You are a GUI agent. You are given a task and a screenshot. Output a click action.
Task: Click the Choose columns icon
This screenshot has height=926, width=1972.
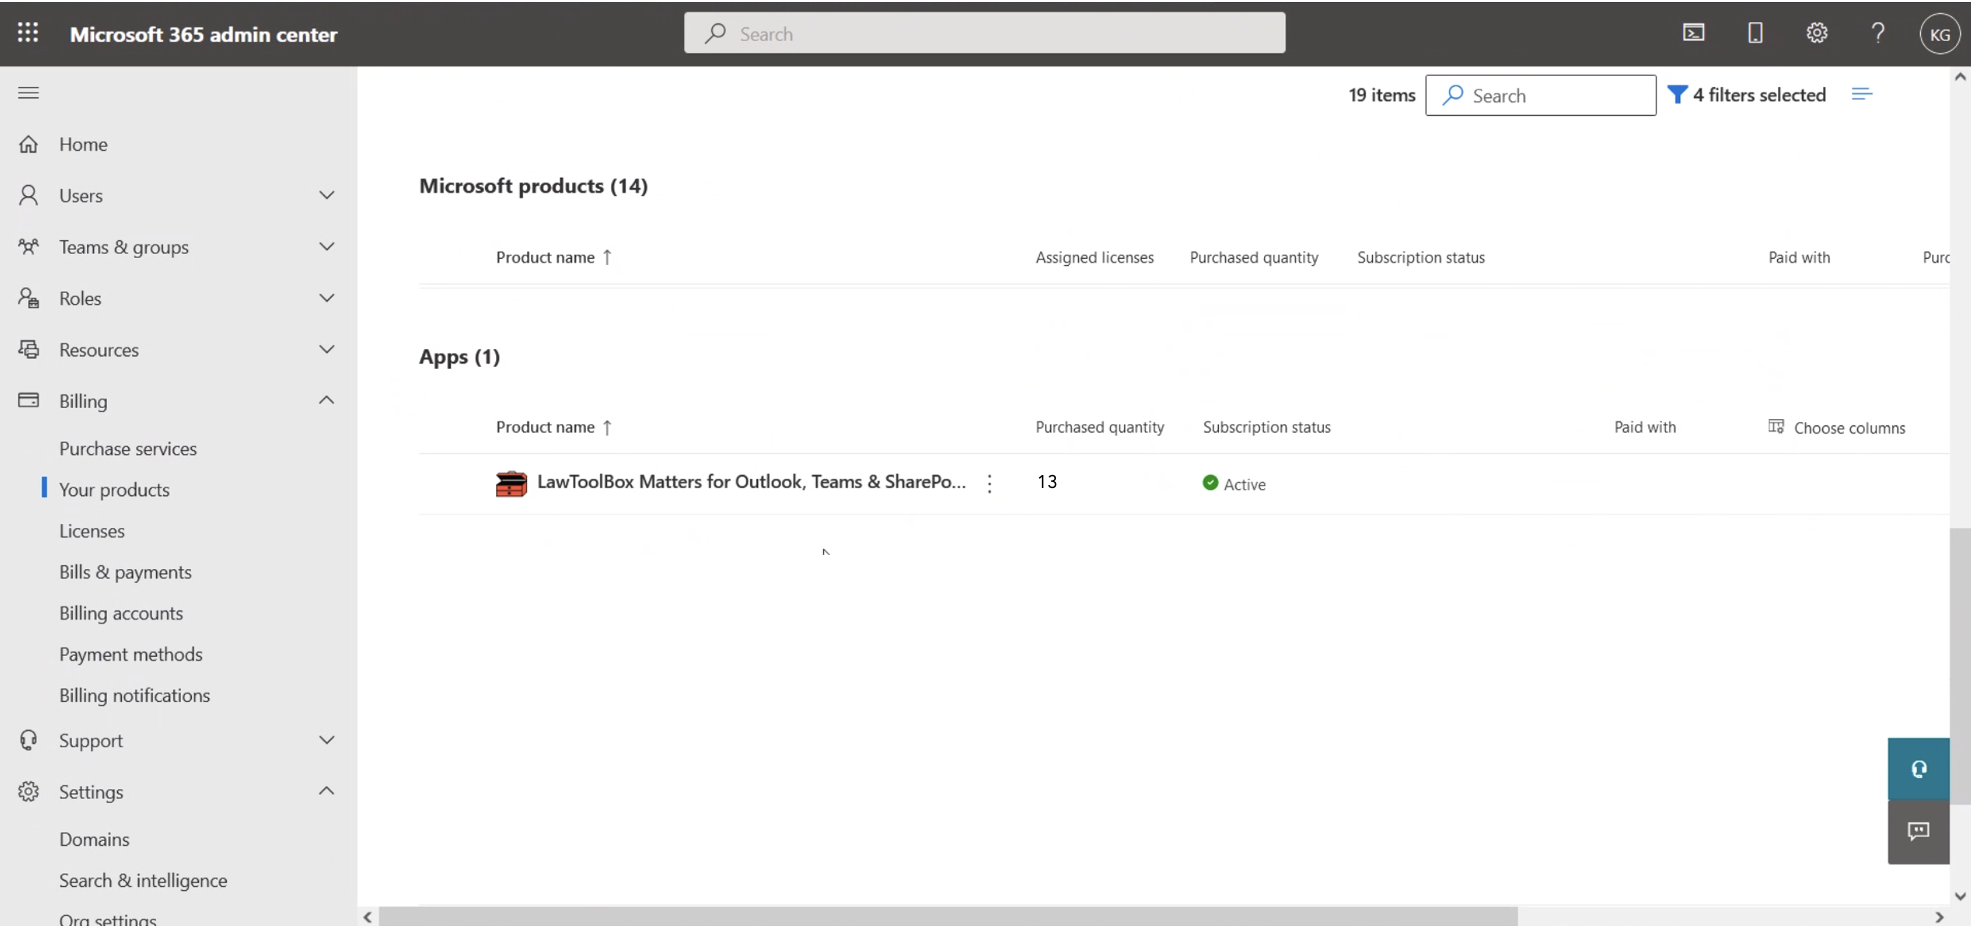pos(1776,427)
